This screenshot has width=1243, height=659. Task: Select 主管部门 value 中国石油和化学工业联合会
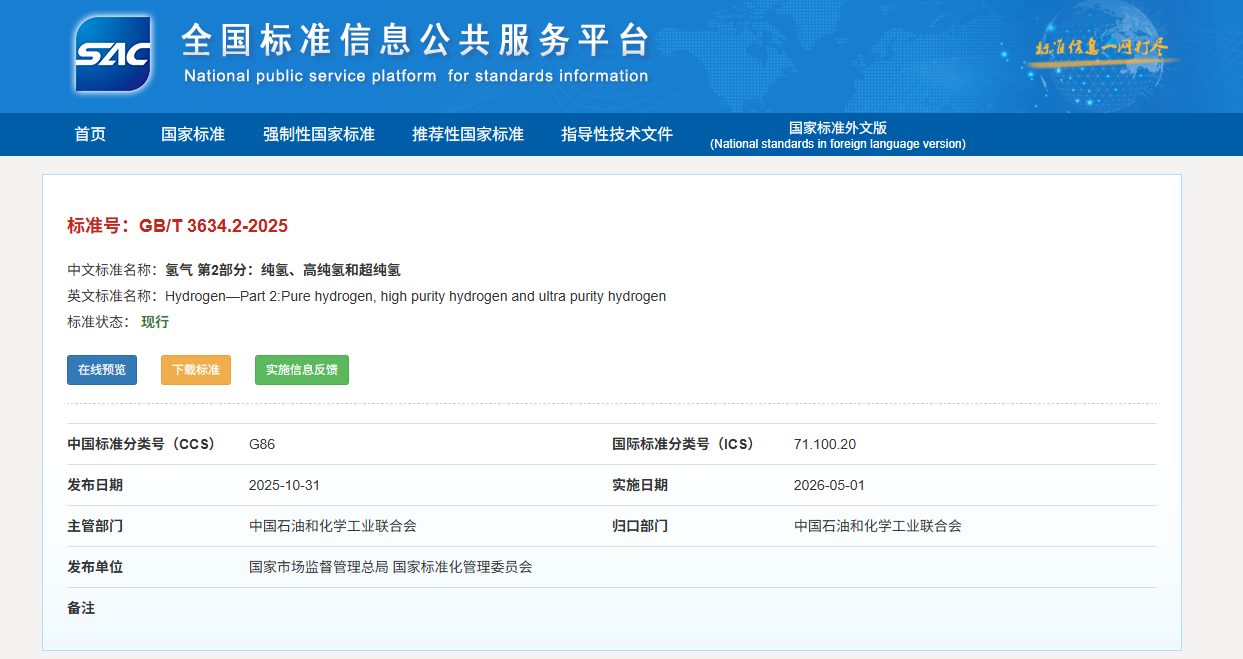pos(333,526)
